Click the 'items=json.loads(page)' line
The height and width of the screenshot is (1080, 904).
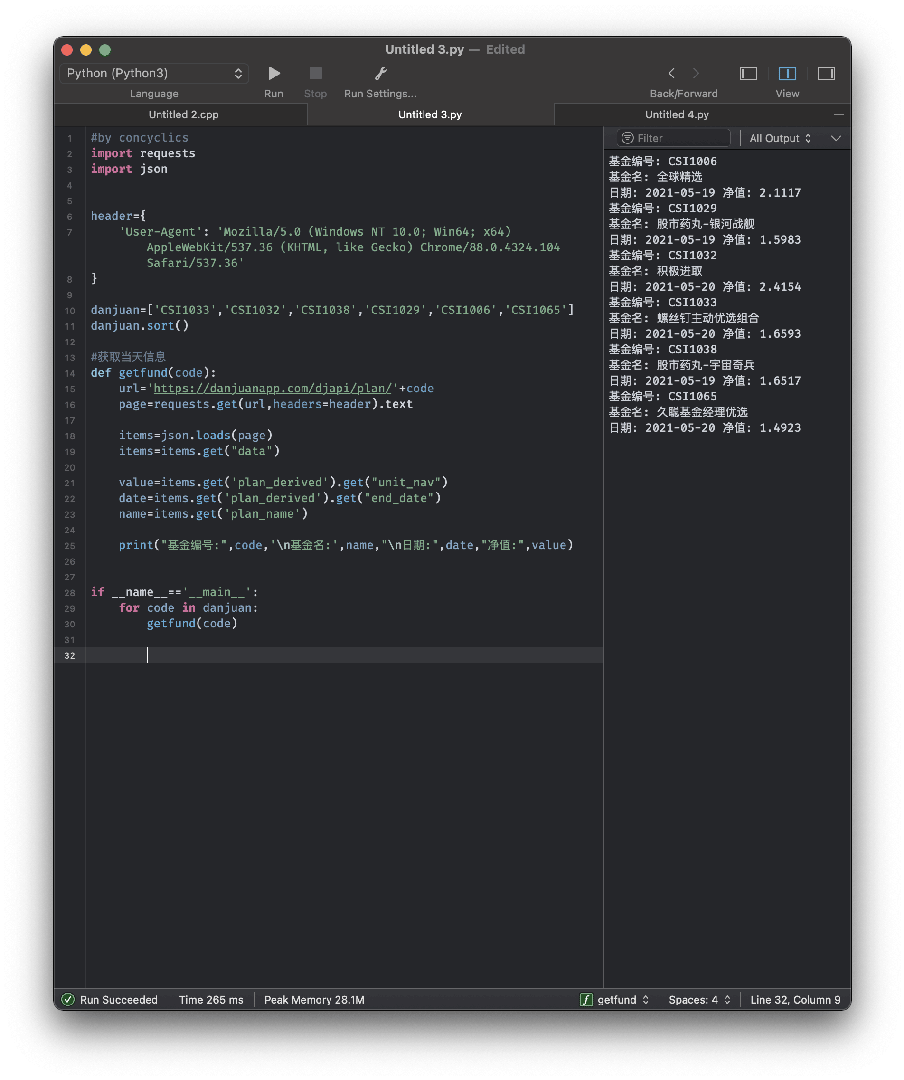click(x=196, y=435)
